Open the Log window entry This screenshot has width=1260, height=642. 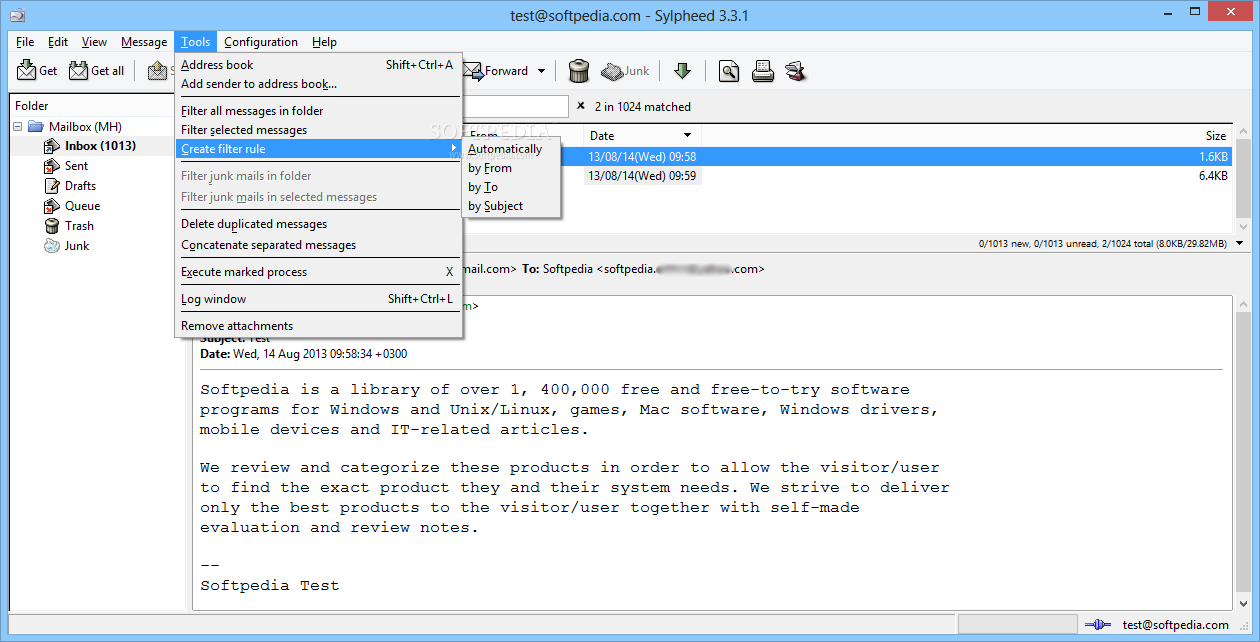point(318,299)
